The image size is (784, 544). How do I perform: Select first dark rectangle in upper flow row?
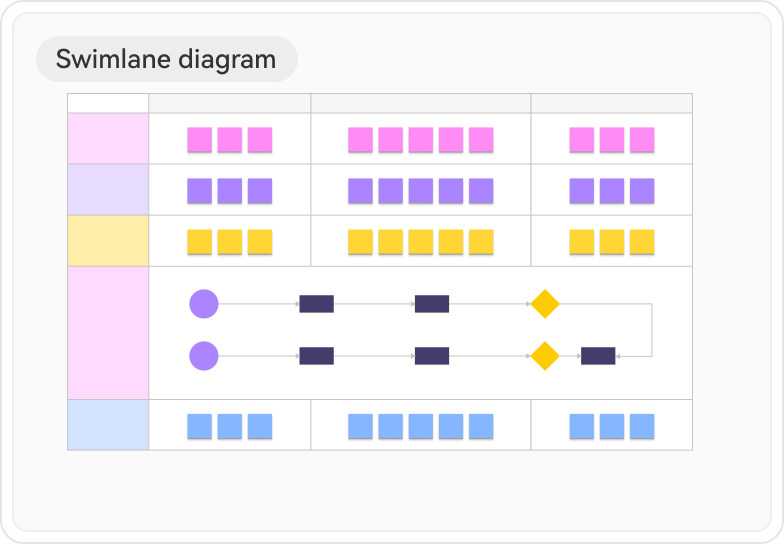pyautogui.click(x=316, y=304)
